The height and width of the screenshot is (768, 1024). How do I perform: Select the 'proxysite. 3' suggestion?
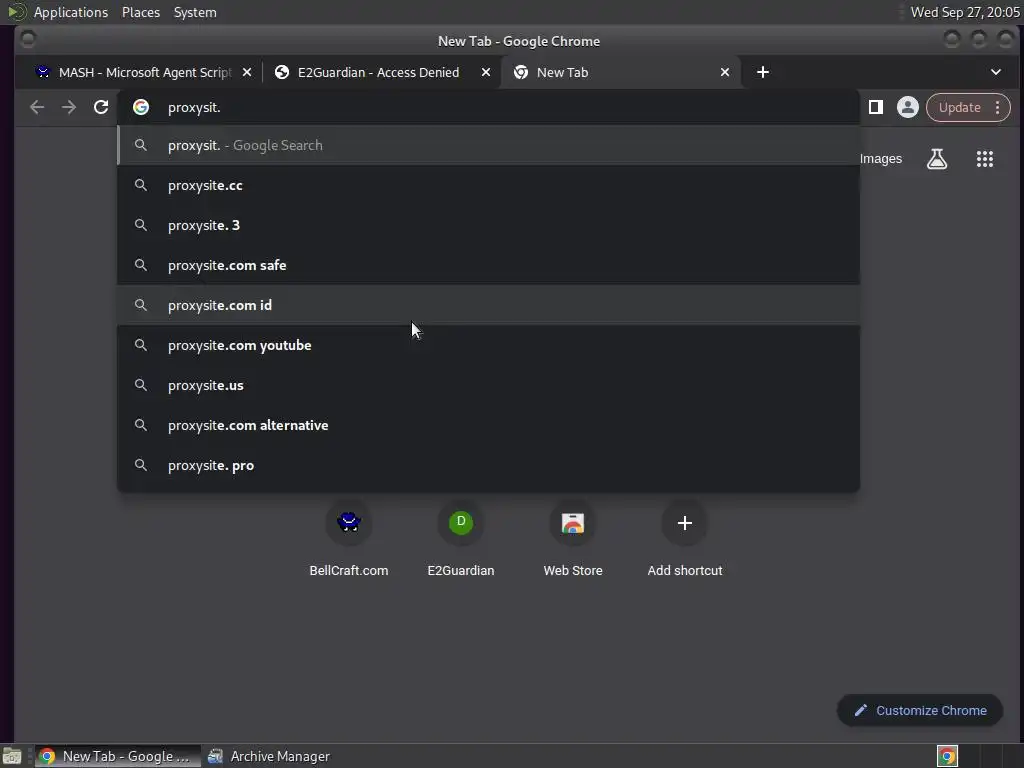click(488, 225)
